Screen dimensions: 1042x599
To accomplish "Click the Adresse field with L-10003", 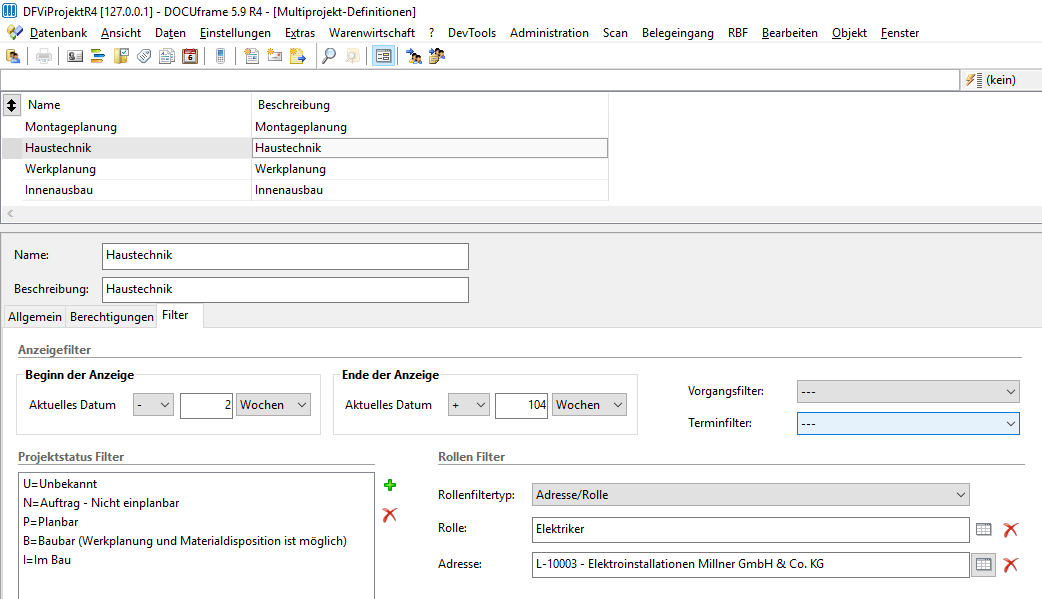I will pos(750,564).
